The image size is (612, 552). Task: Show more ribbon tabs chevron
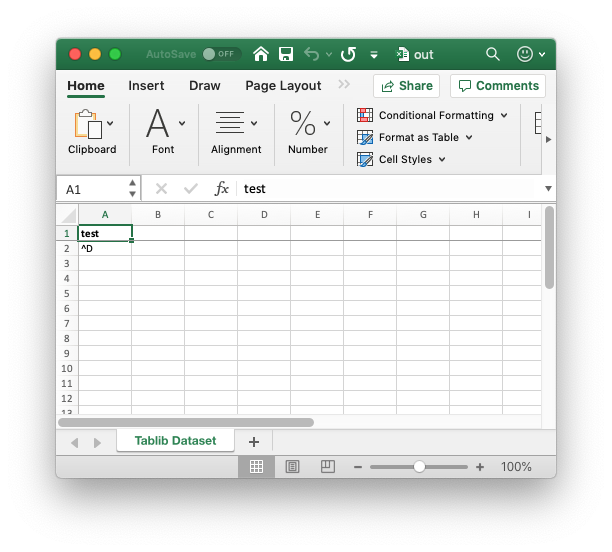click(344, 84)
